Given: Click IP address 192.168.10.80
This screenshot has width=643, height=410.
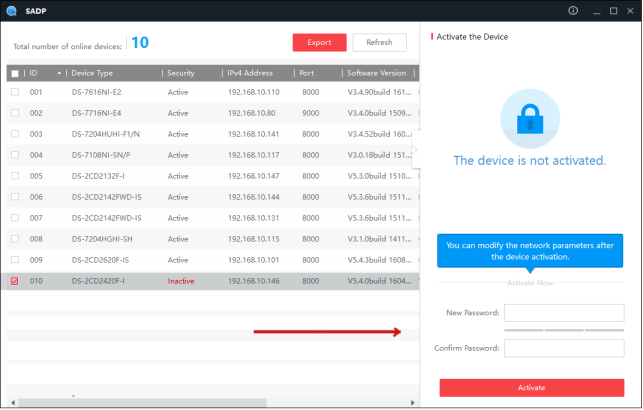Looking at the screenshot, I should [x=252, y=113].
